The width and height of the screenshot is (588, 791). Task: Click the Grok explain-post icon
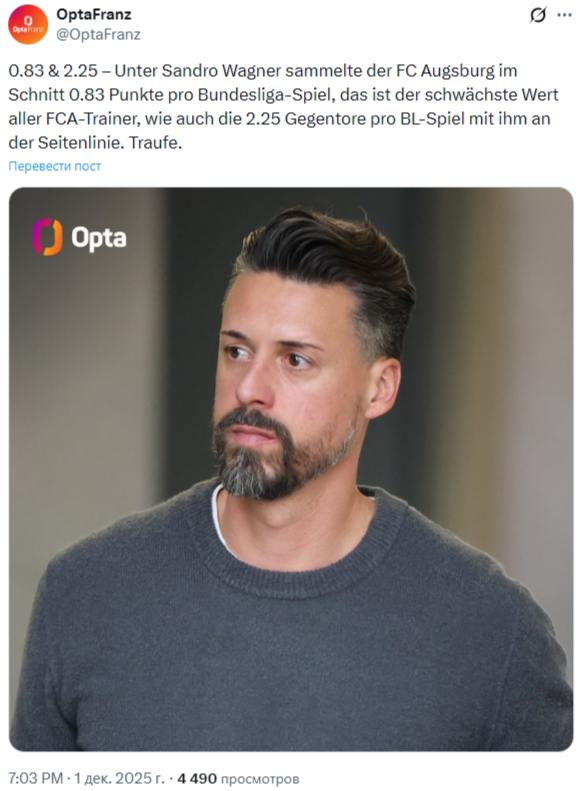point(538,15)
